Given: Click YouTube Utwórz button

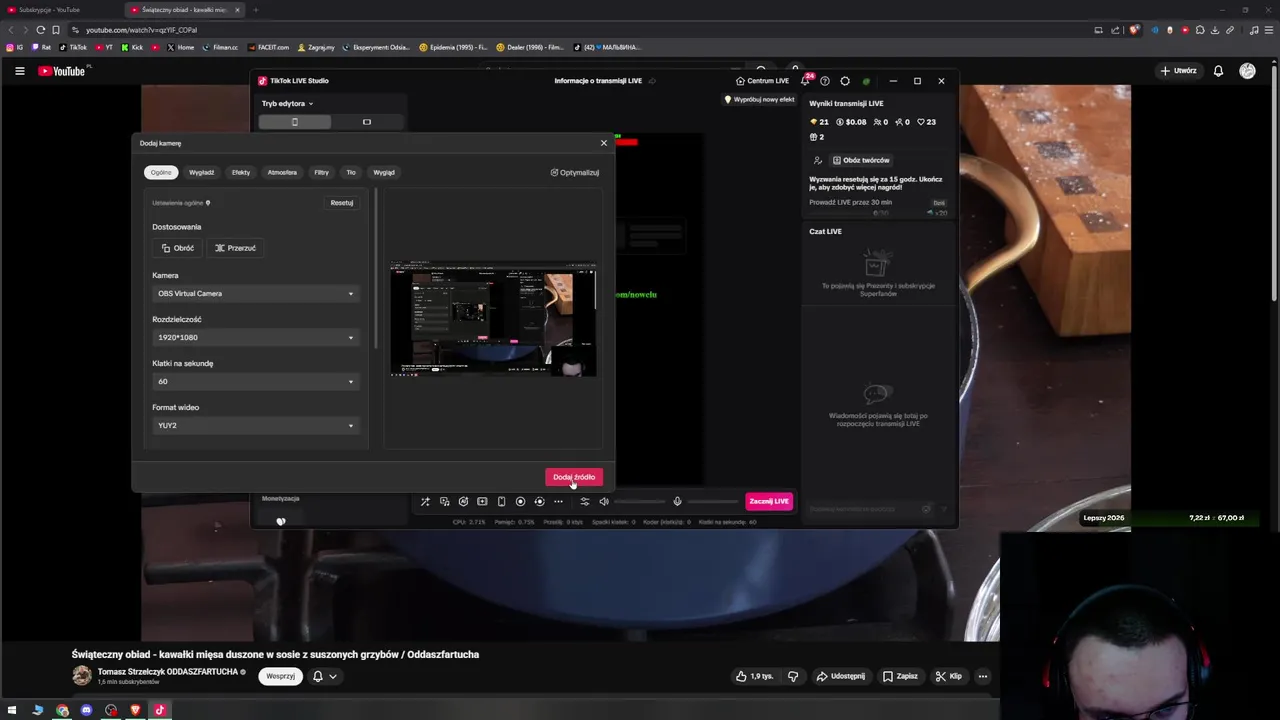Looking at the screenshot, I should tap(1178, 71).
